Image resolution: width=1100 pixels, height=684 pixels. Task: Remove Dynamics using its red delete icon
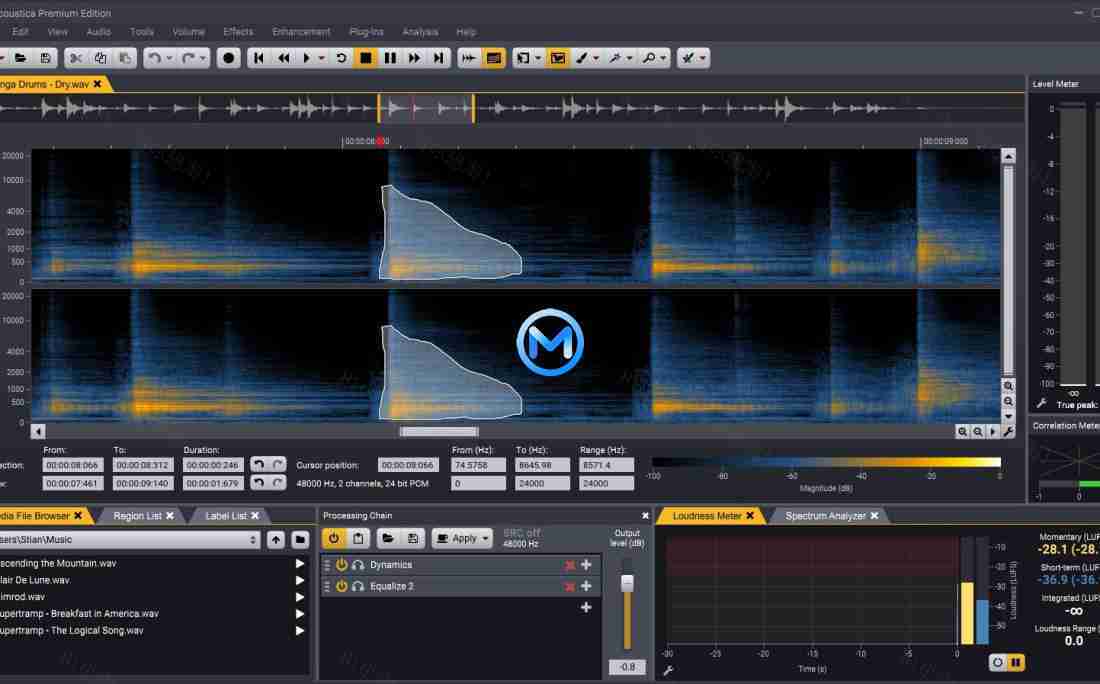click(570, 564)
